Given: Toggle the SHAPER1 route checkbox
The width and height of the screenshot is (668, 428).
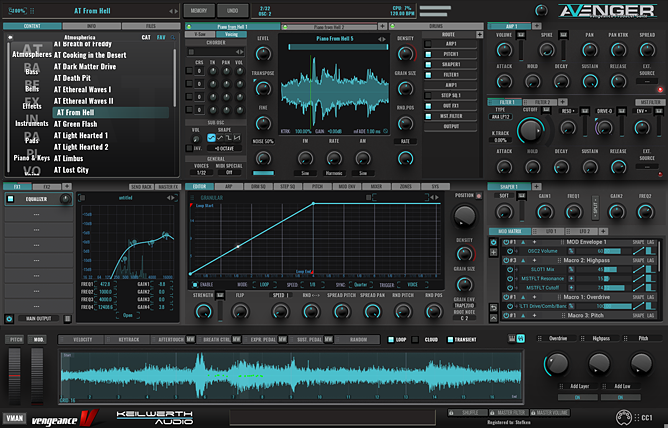Looking at the screenshot, I should click(429, 64).
